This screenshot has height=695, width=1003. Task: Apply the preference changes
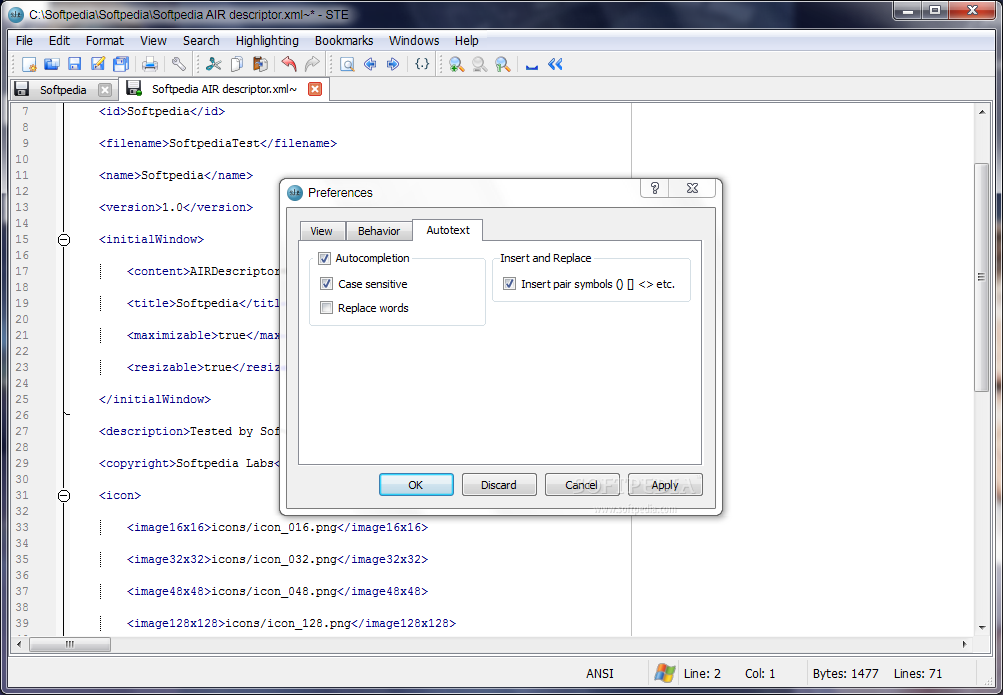665,485
